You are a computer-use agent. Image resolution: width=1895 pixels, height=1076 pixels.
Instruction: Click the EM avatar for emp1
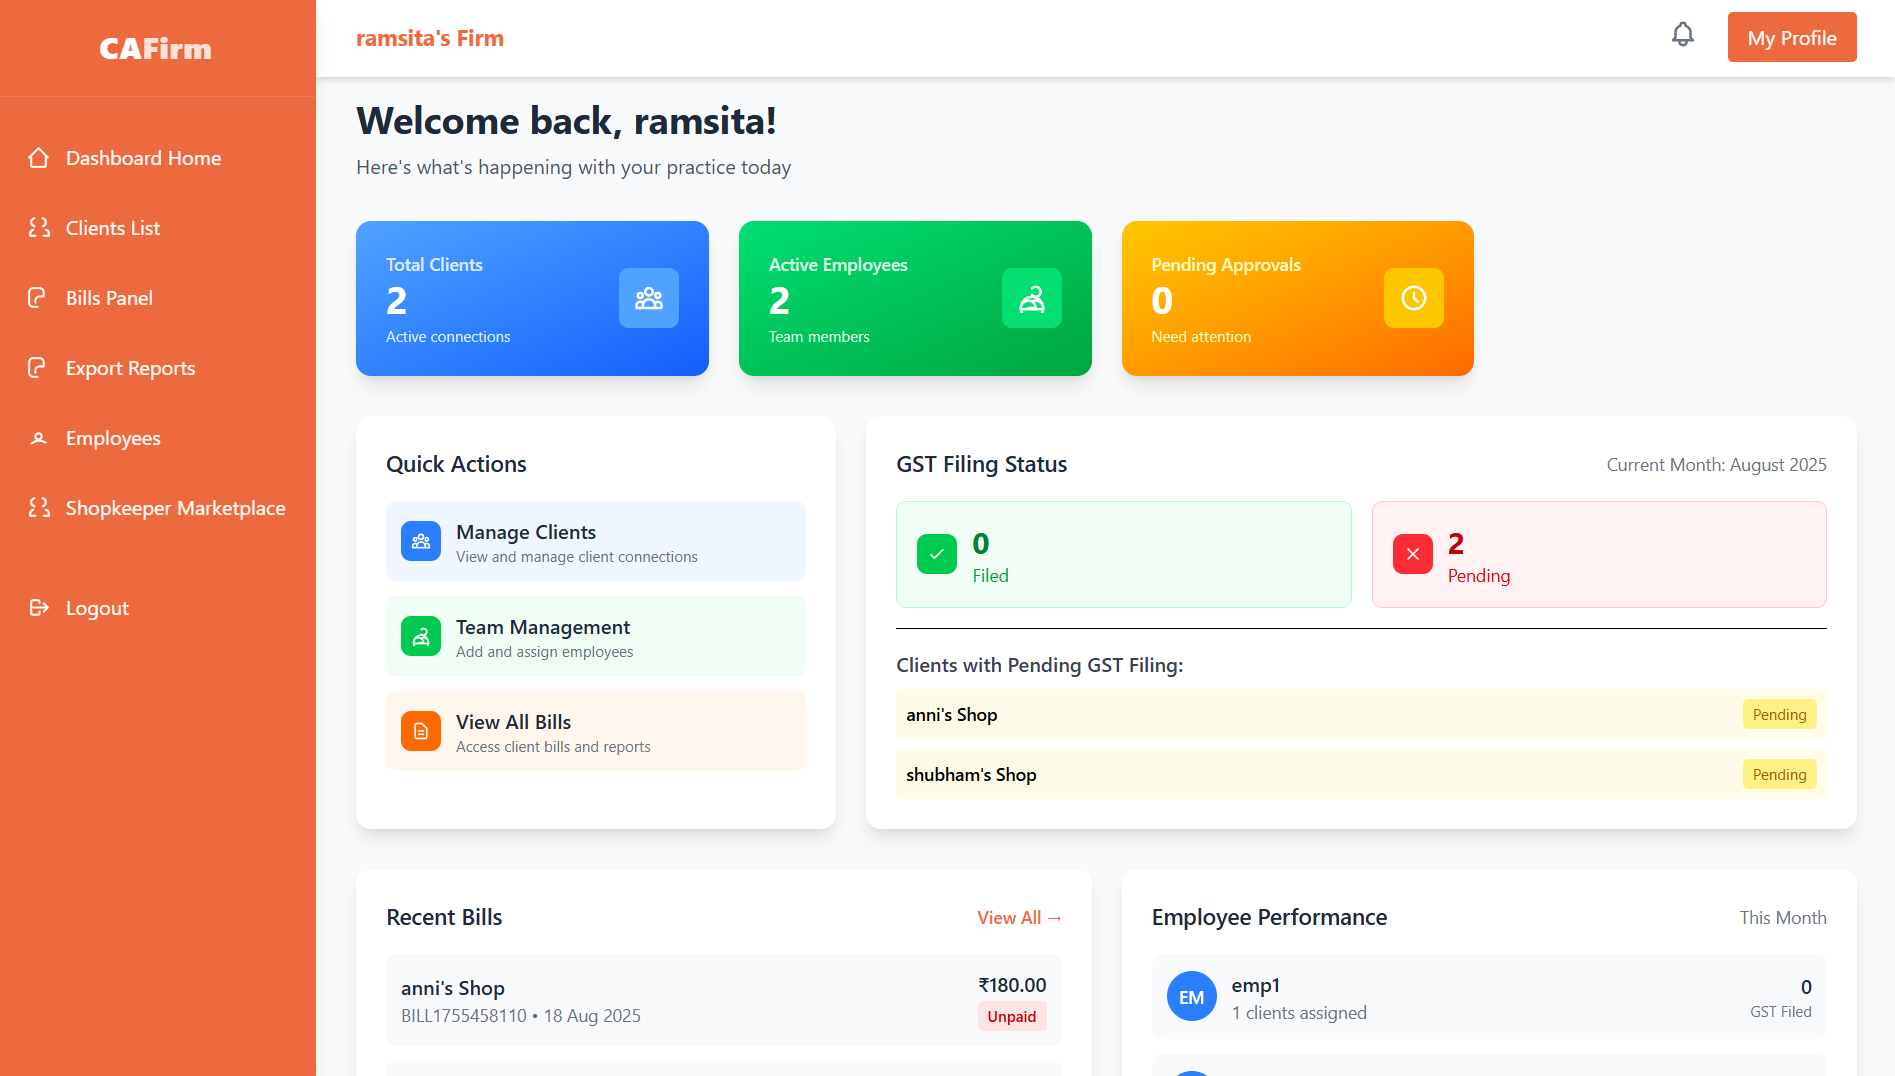tap(1191, 996)
